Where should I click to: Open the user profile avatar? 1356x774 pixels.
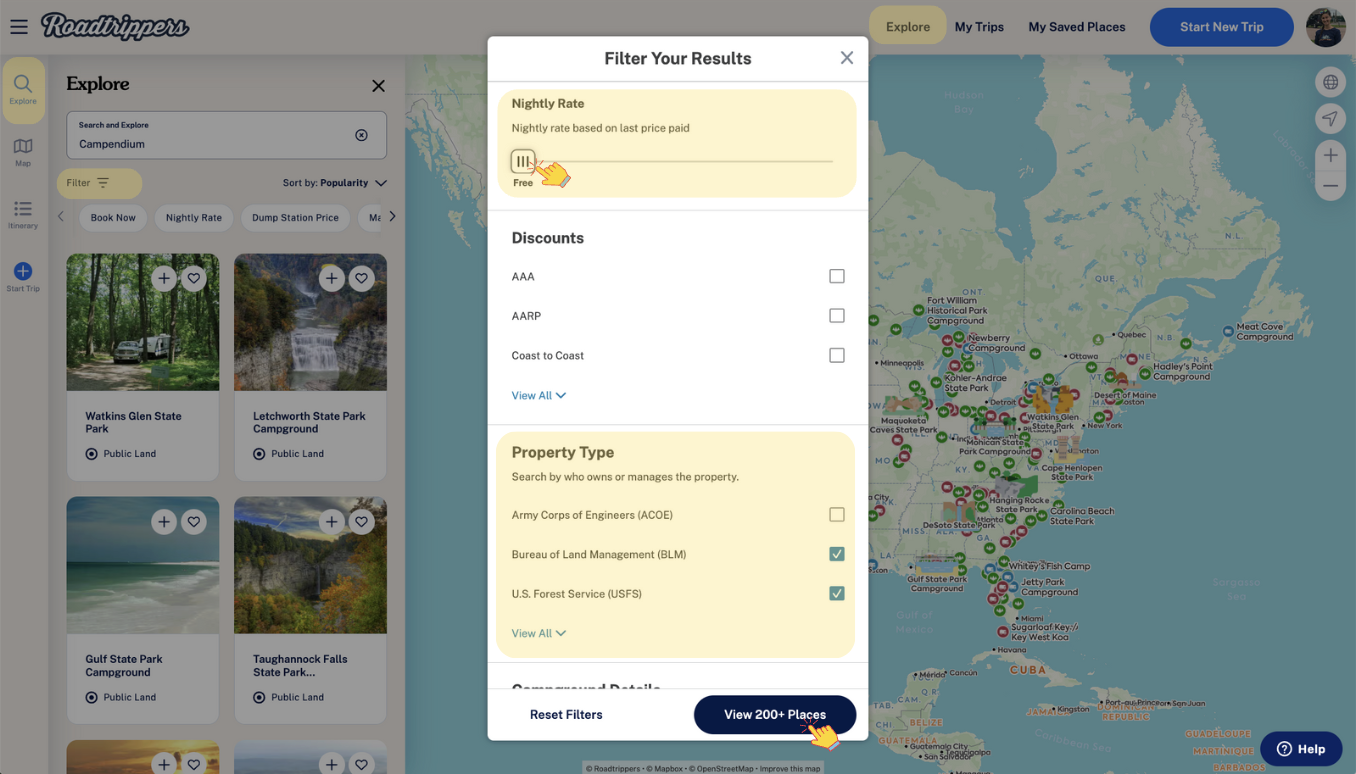(1326, 27)
